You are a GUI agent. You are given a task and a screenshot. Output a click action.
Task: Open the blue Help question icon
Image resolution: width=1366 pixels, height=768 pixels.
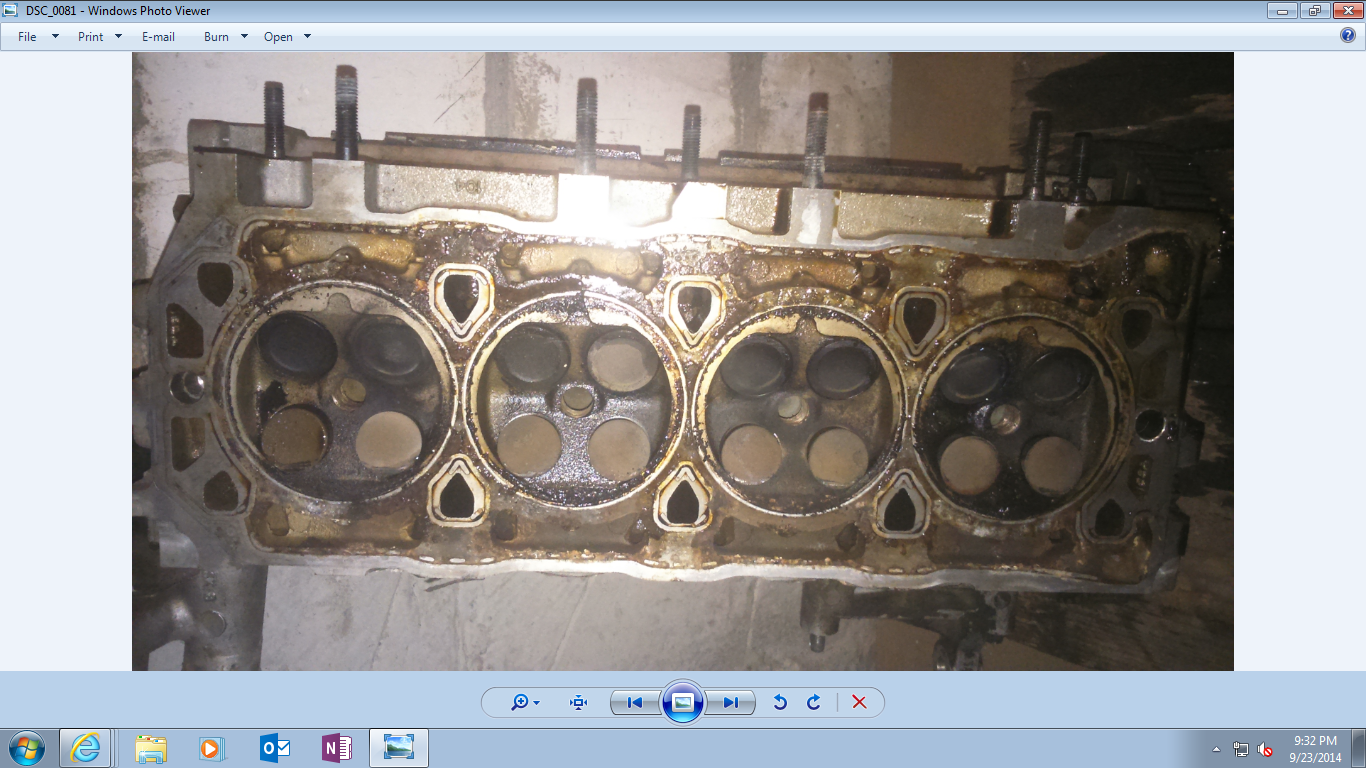[1348, 36]
